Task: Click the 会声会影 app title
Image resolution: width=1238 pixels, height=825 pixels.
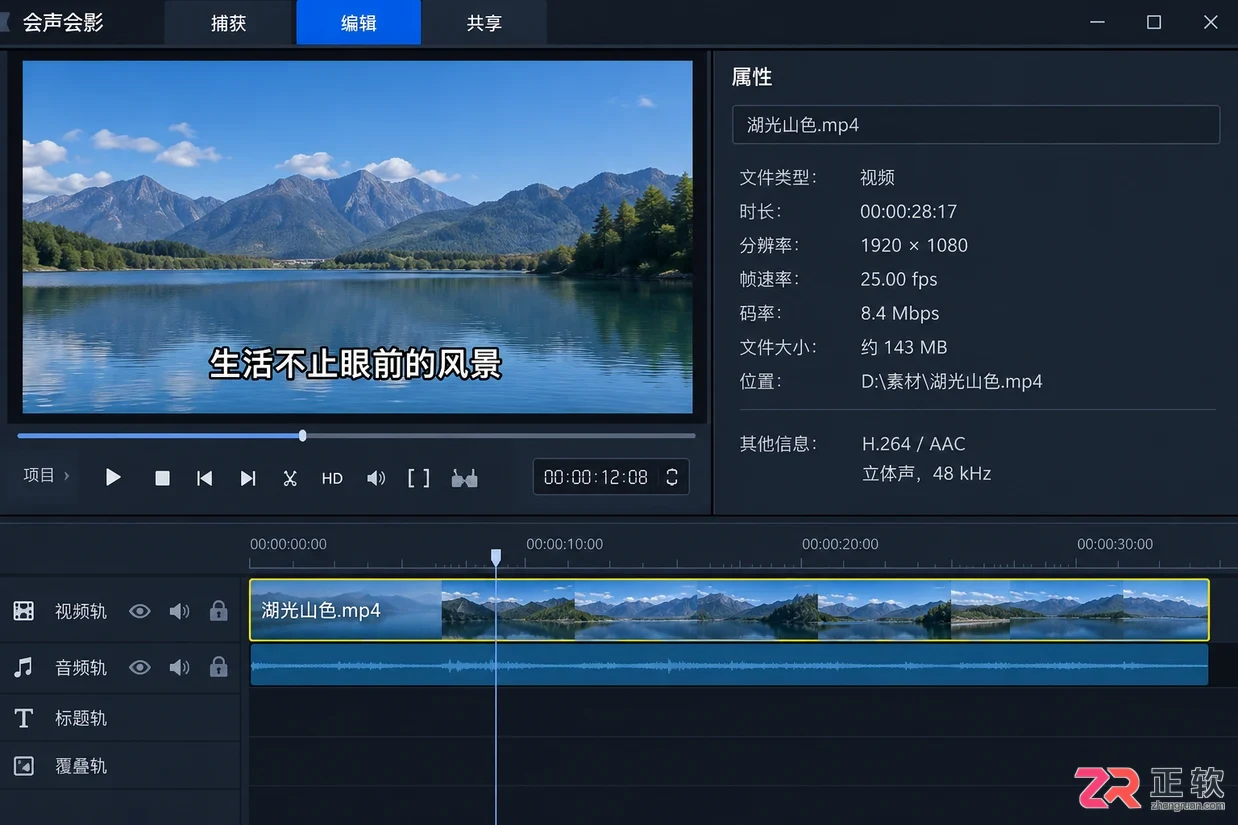Action: pyautogui.click(x=63, y=22)
